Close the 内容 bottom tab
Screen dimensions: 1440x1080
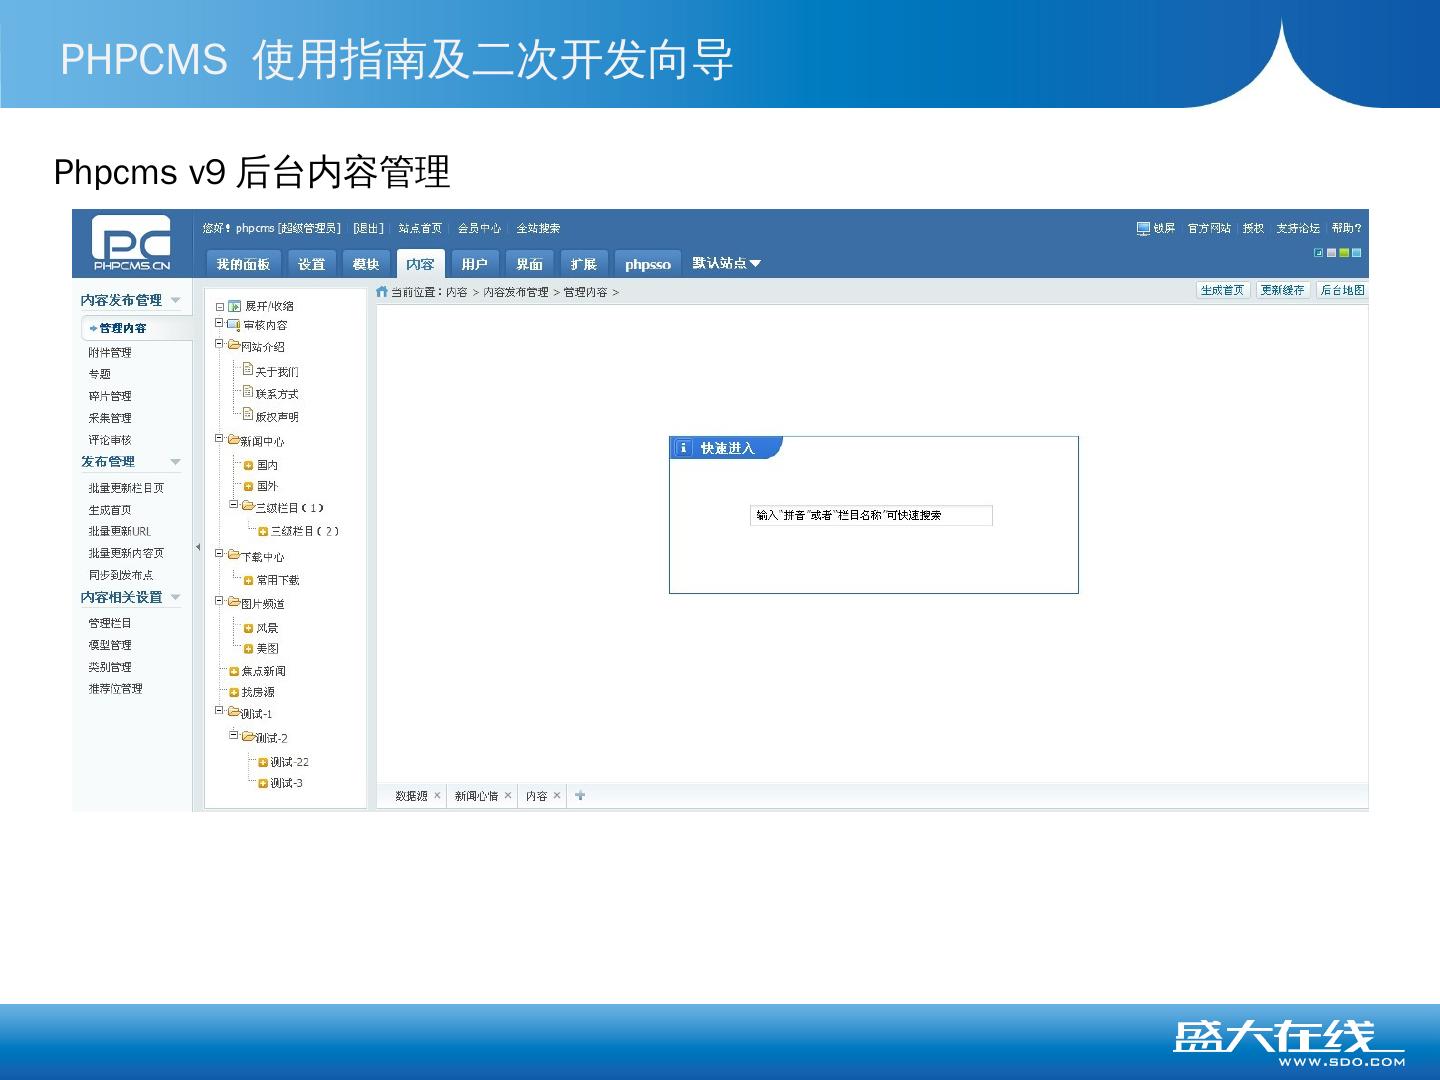(557, 796)
